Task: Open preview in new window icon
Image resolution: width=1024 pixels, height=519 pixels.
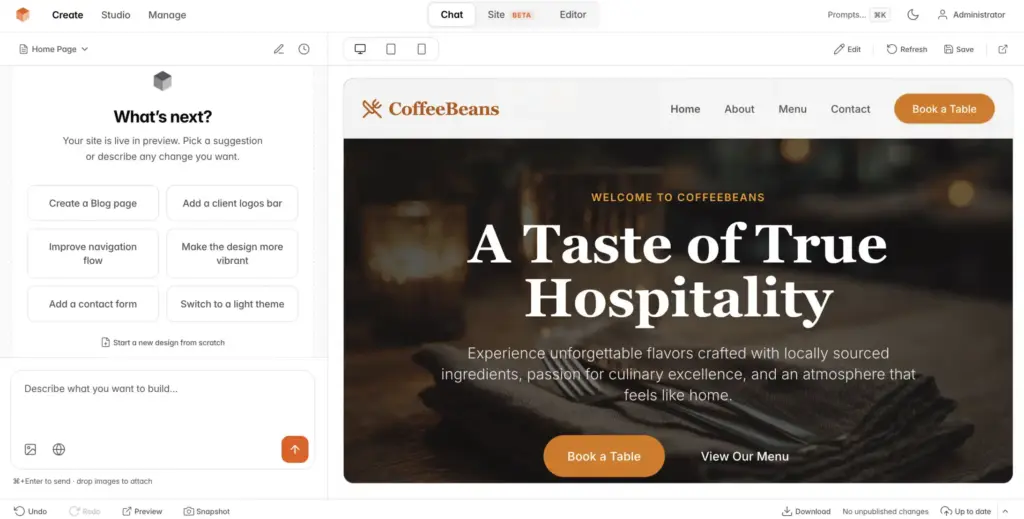Action: 1003,49
